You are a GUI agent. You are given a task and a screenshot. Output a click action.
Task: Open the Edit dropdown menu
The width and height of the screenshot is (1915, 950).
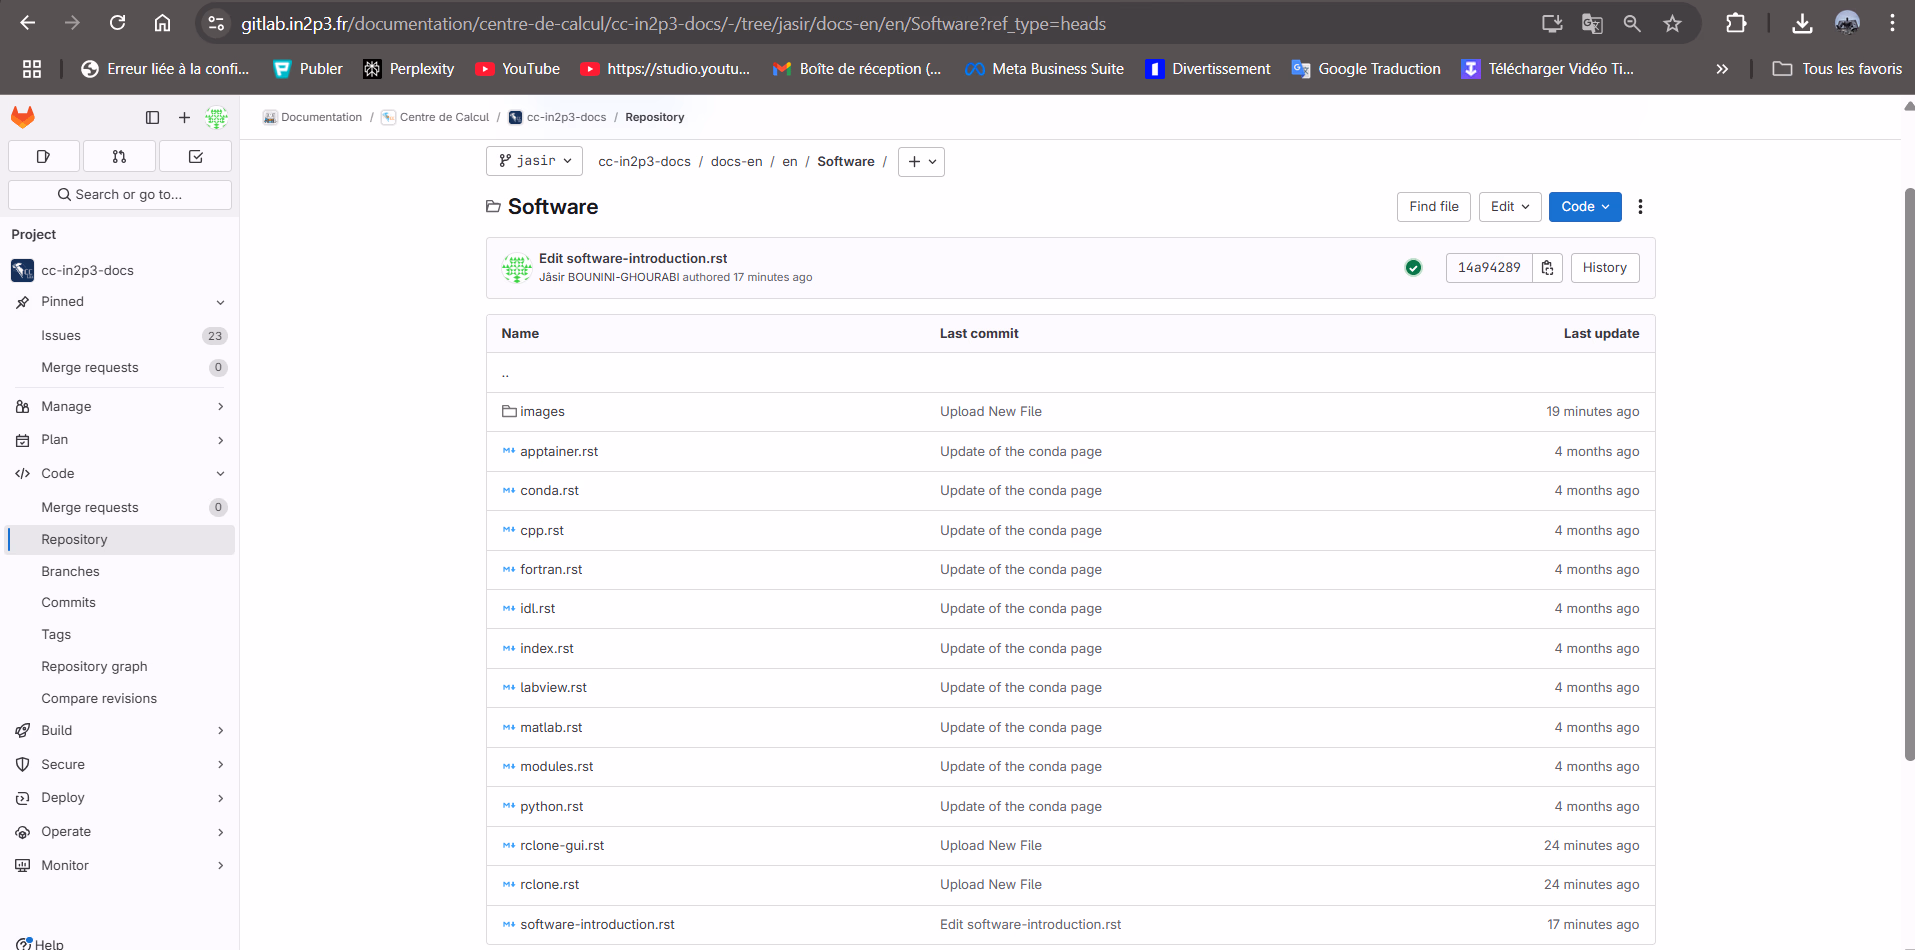click(x=1509, y=206)
